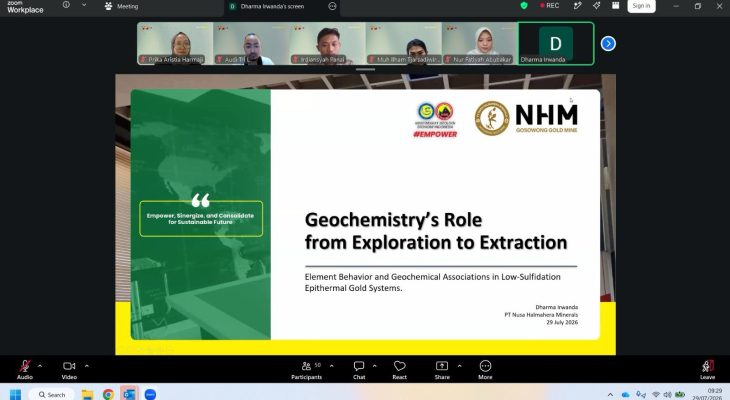730x400 pixels.
Task: Open the options ellipsis on the screen share tab
Action: point(332,6)
